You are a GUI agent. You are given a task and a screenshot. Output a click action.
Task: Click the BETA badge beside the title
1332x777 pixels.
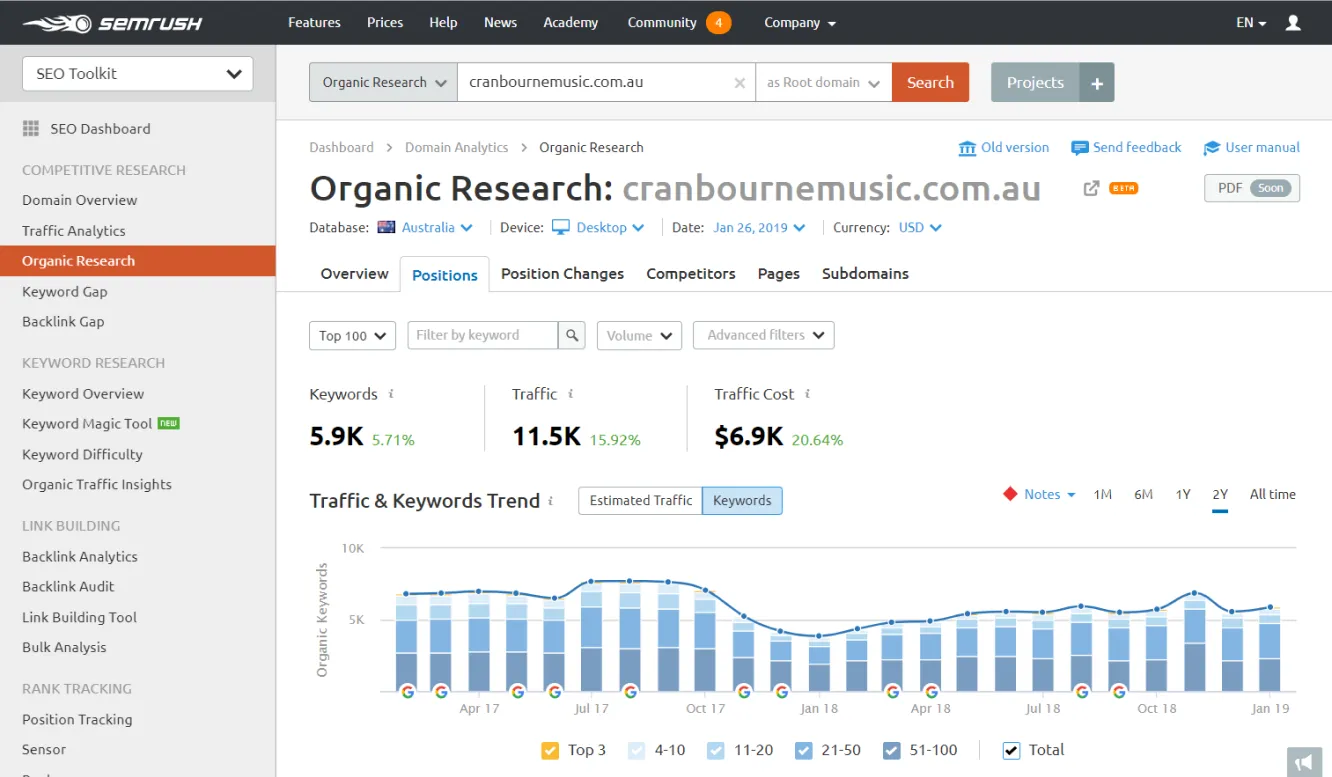1124,188
